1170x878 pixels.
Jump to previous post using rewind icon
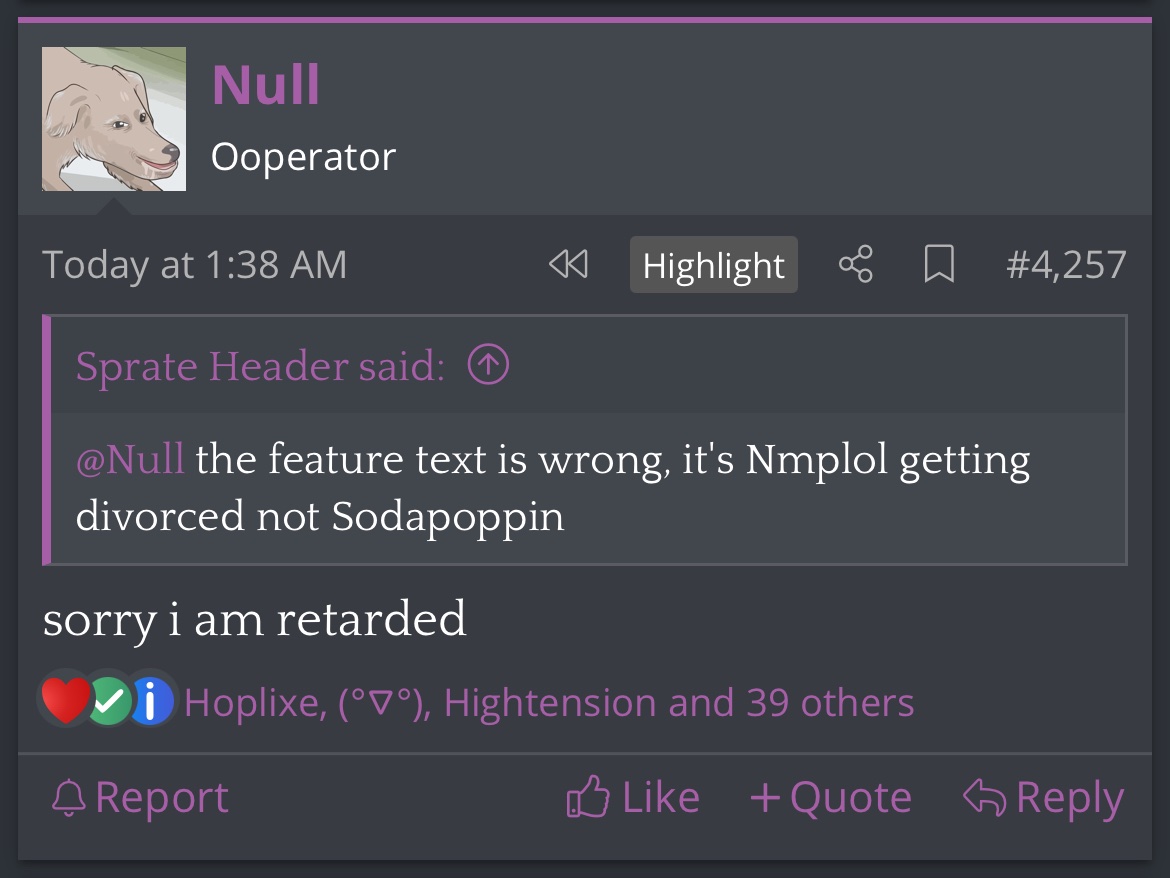point(569,264)
